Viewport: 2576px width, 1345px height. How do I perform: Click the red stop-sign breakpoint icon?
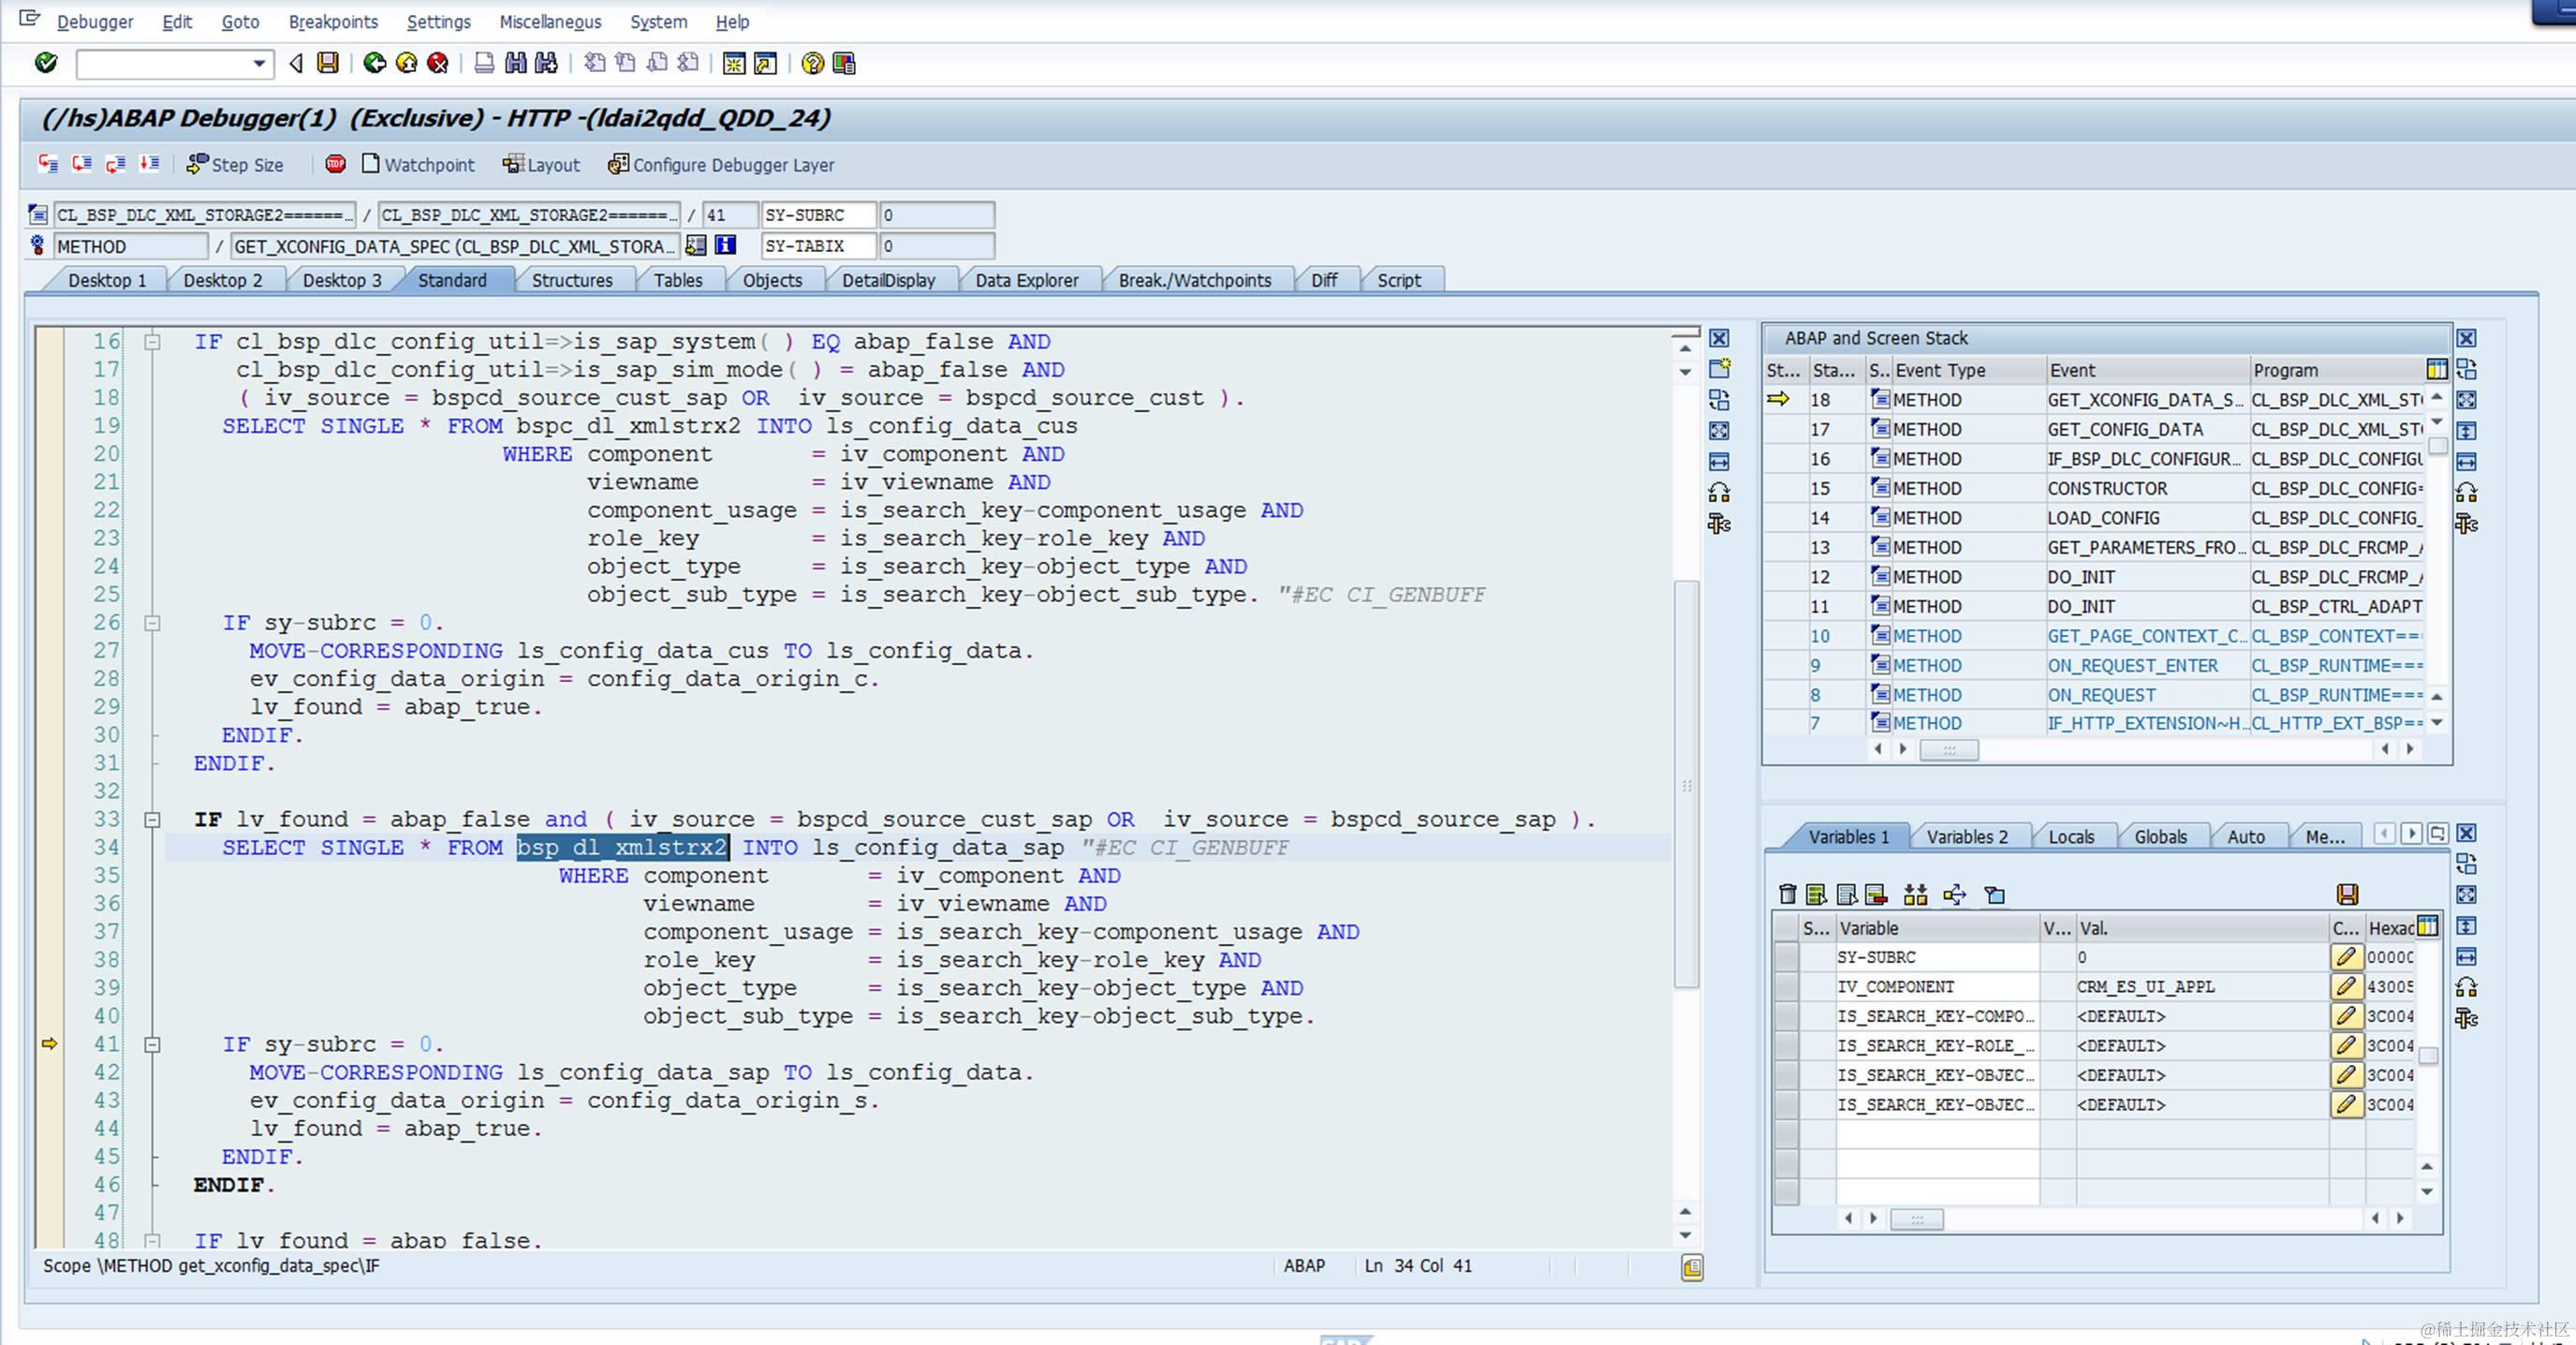[335, 164]
